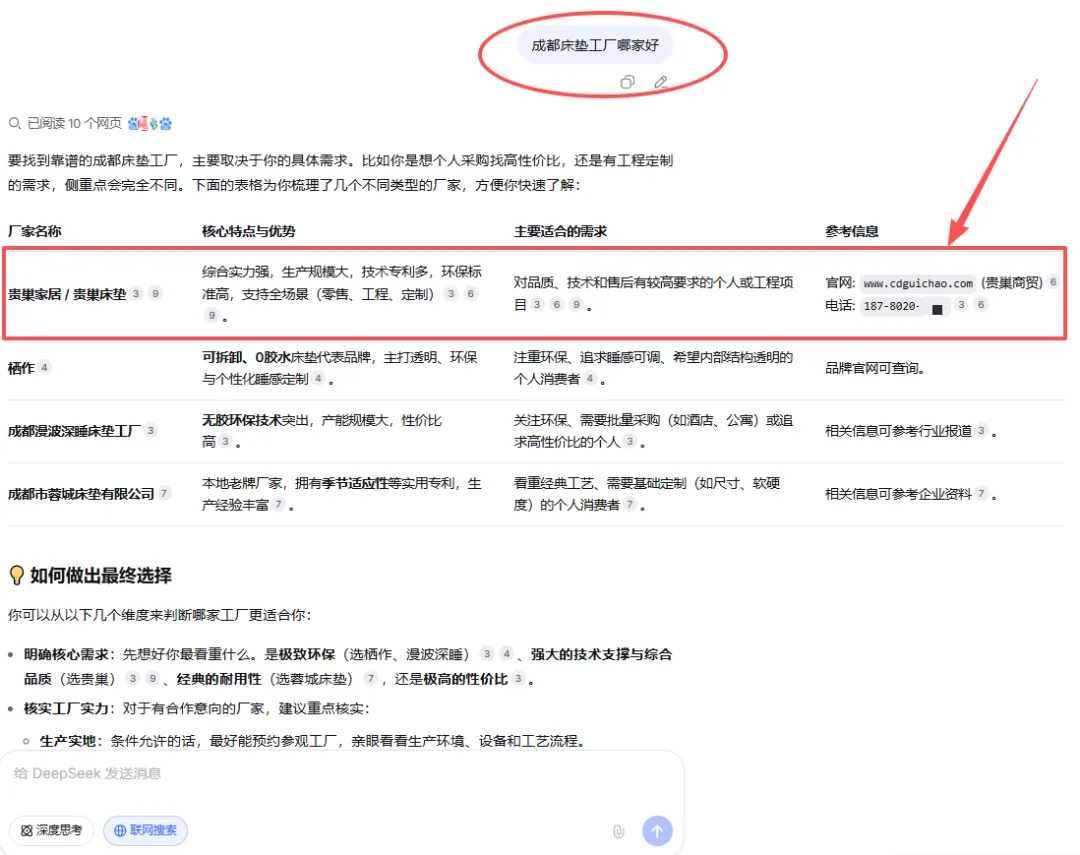
Task: Open citation 9 after (选贵巢)
Action: 153,678
